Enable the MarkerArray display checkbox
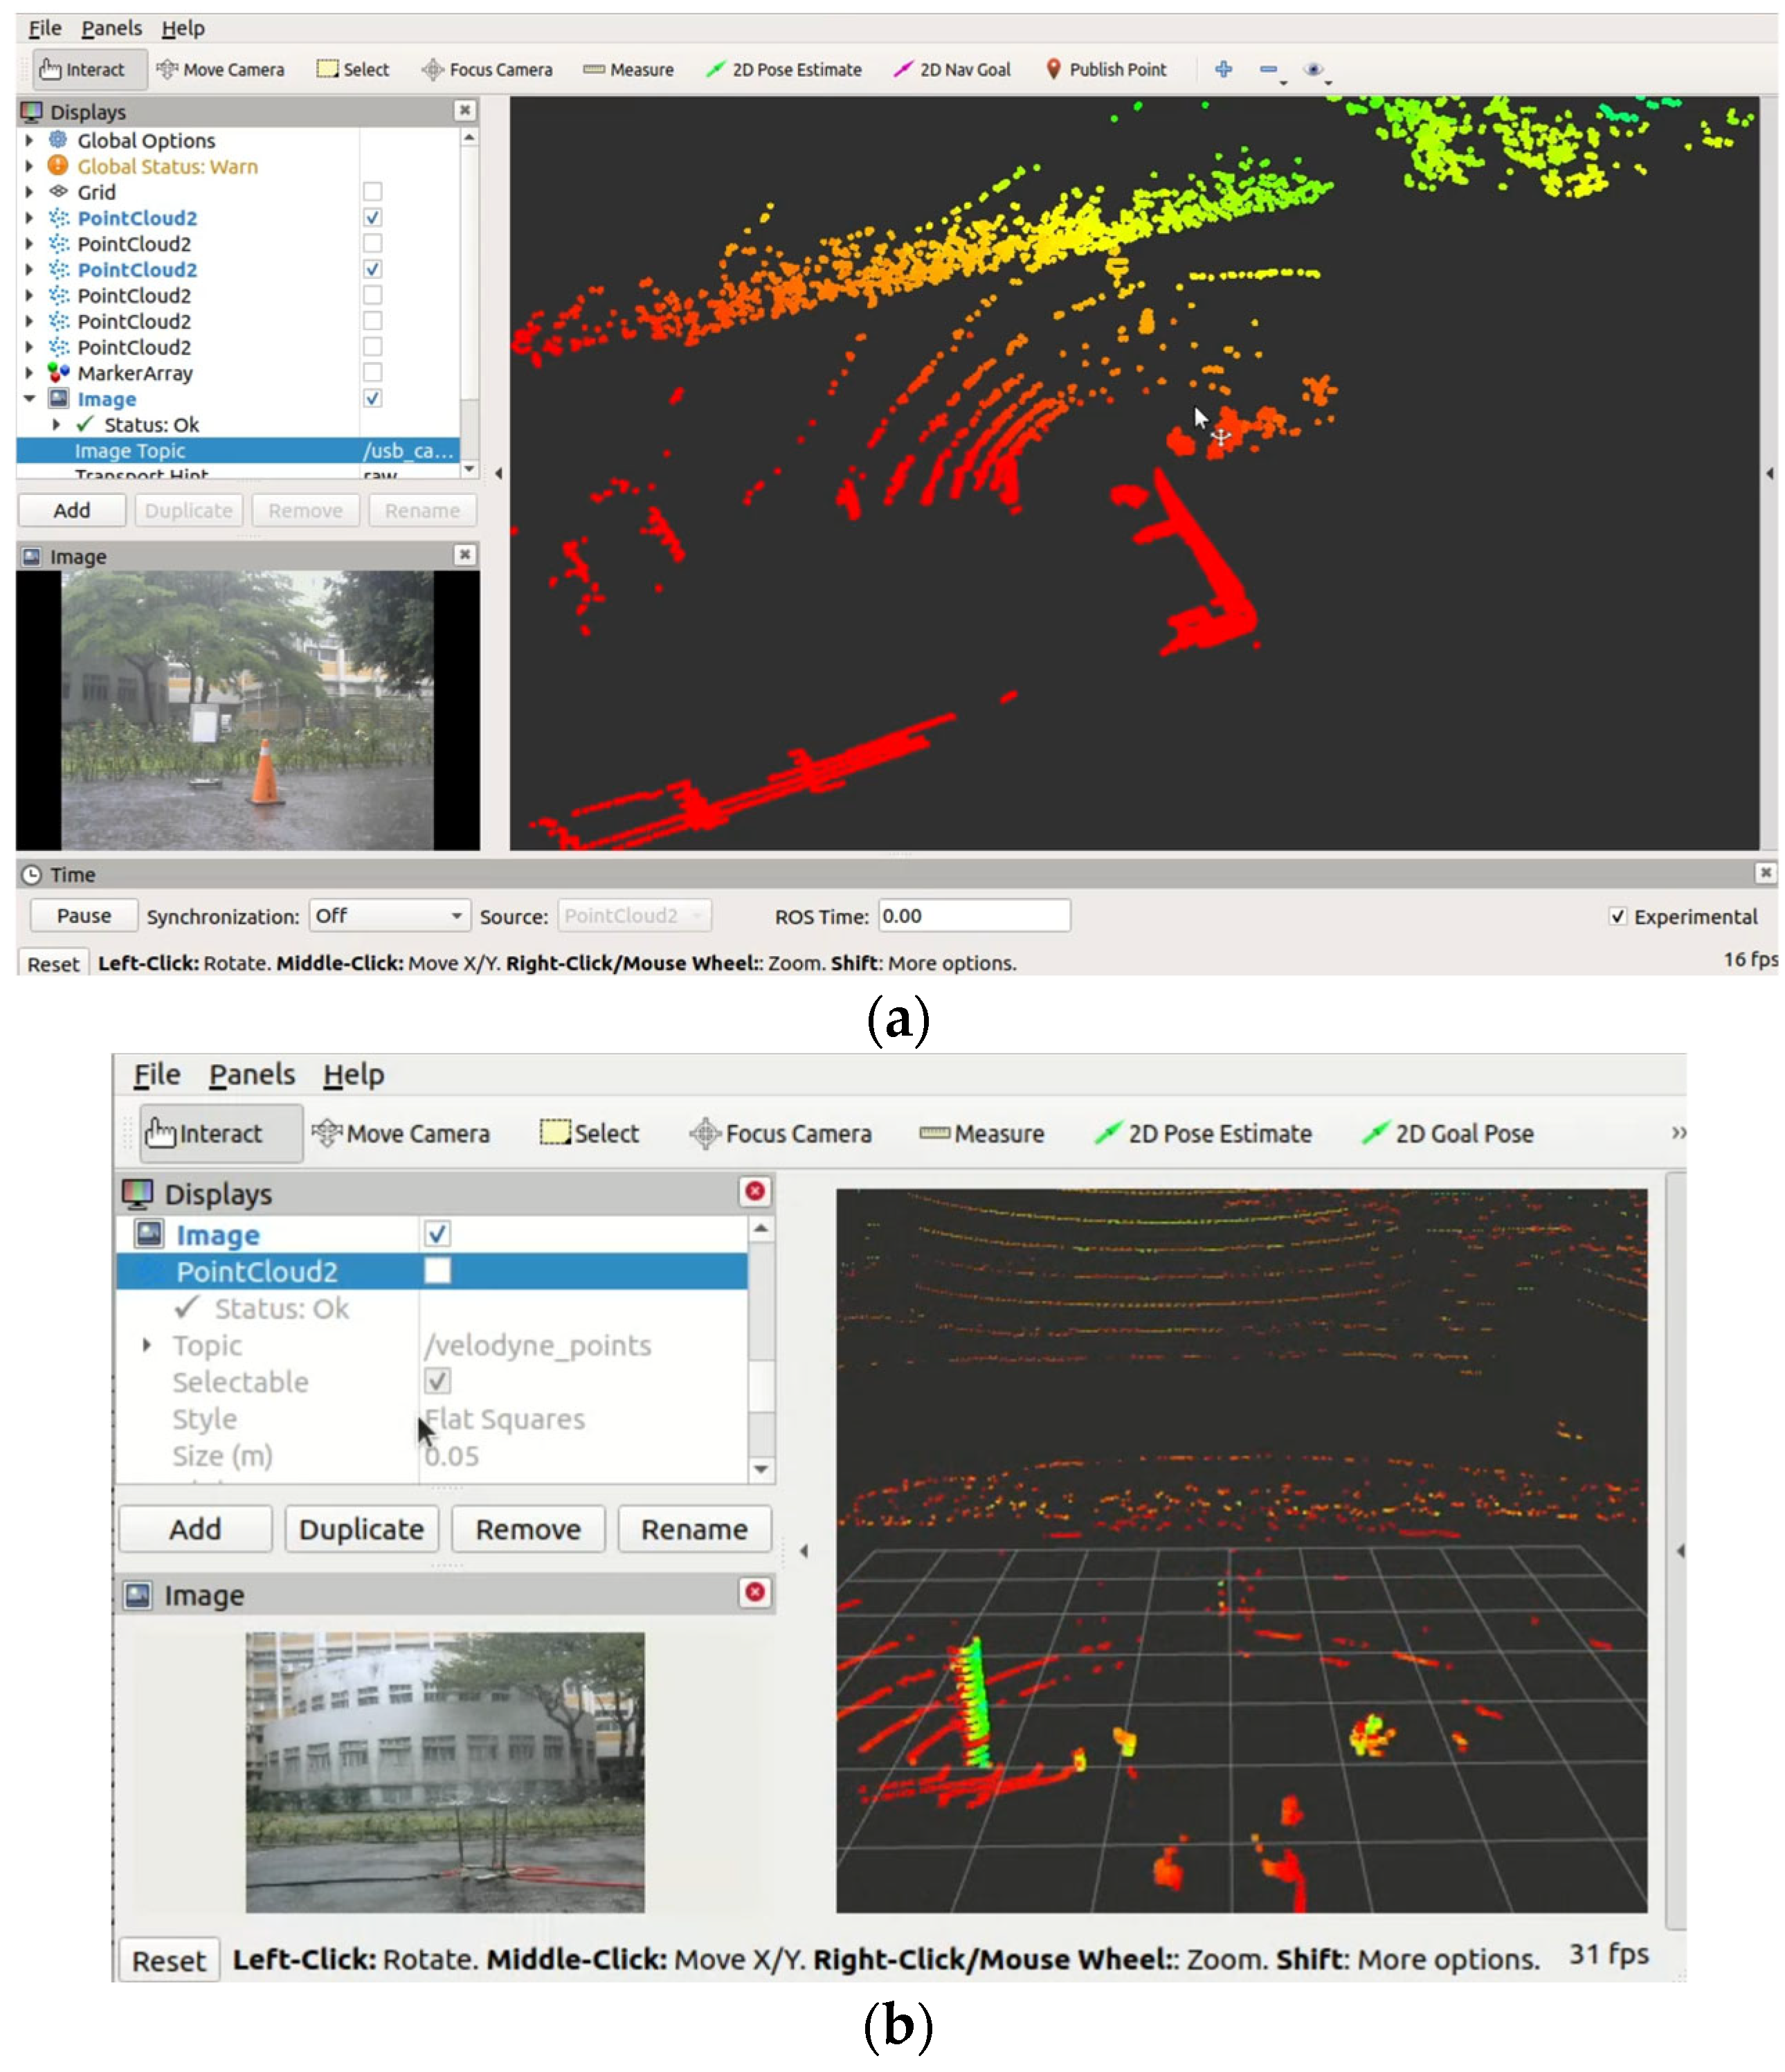The height and width of the screenshot is (2072, 1785). 372,373
